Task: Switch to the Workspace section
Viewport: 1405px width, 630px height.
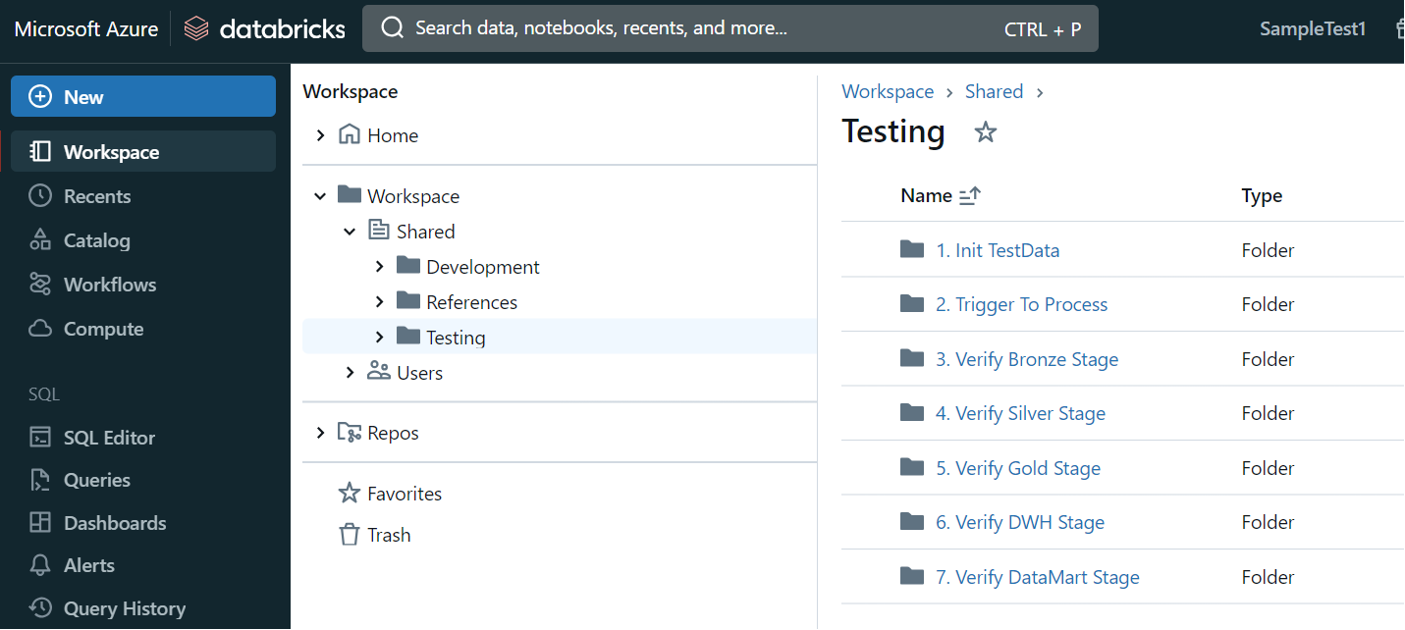Action: [113, 152]
